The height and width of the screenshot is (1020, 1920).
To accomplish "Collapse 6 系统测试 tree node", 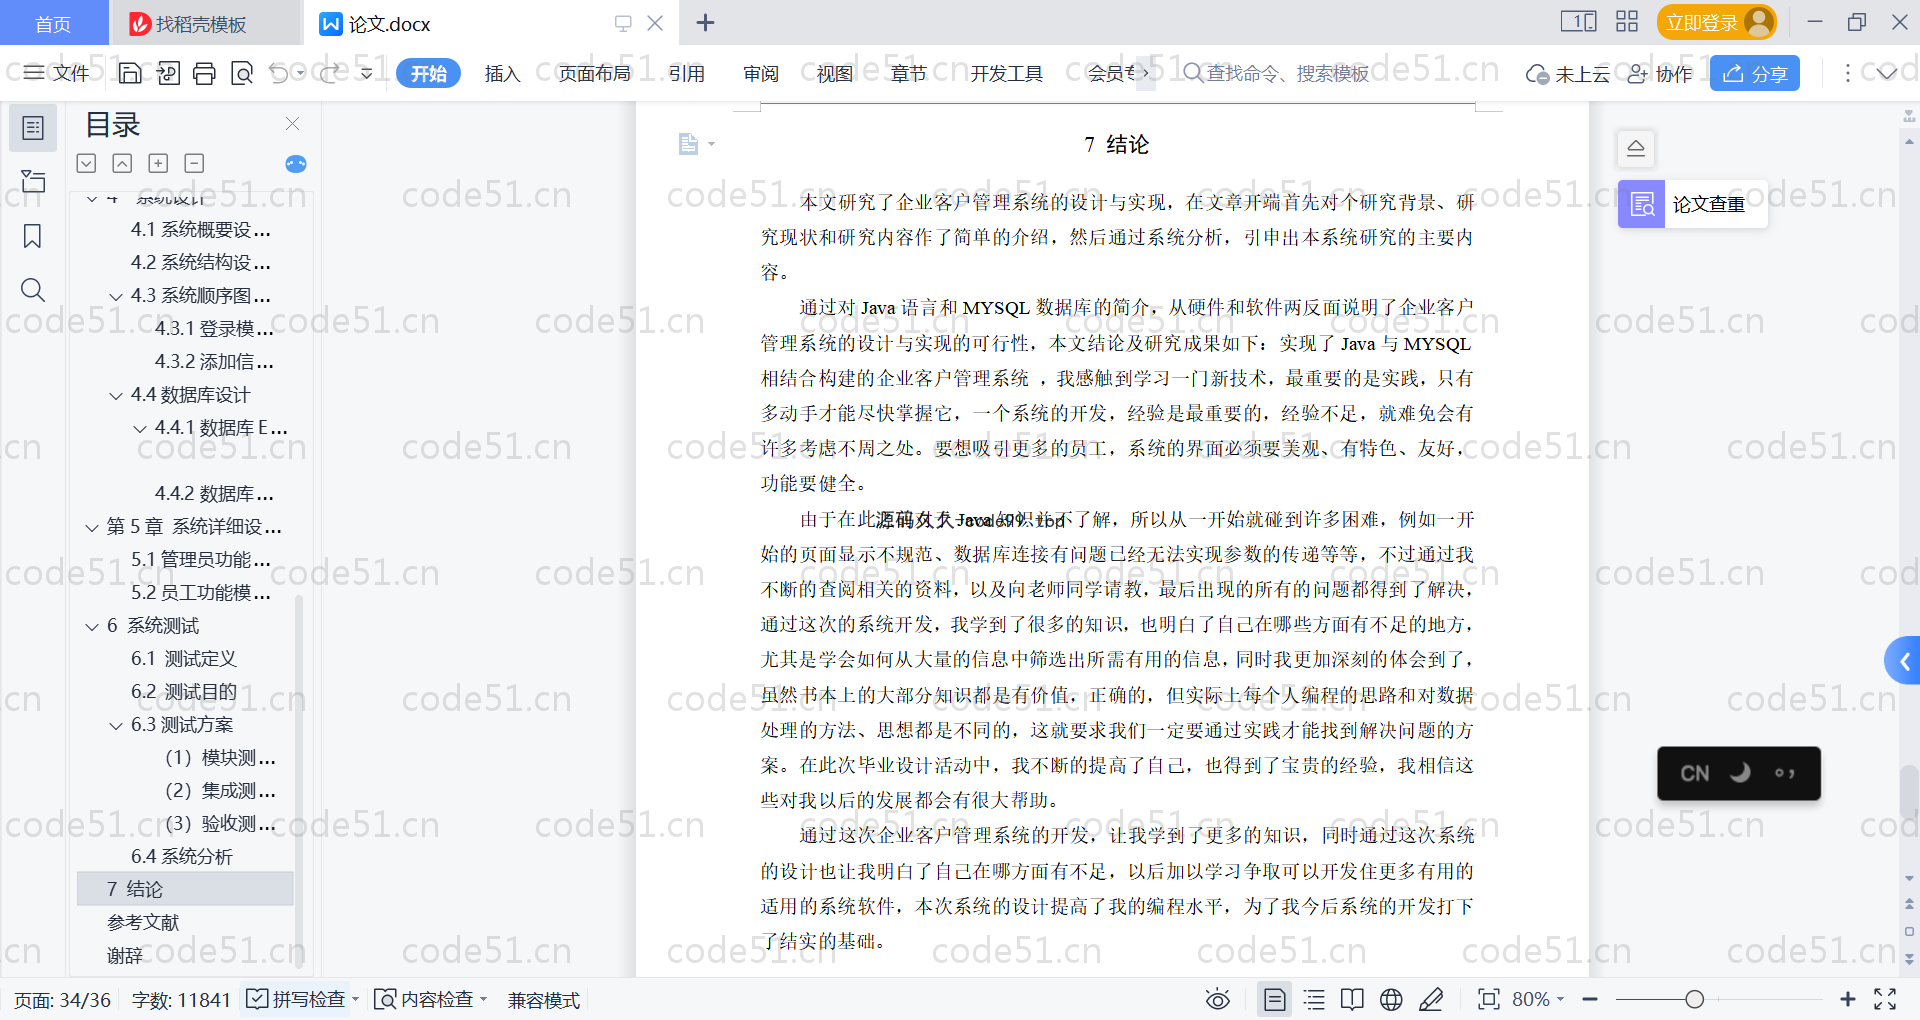I will [x=92, y=627].
